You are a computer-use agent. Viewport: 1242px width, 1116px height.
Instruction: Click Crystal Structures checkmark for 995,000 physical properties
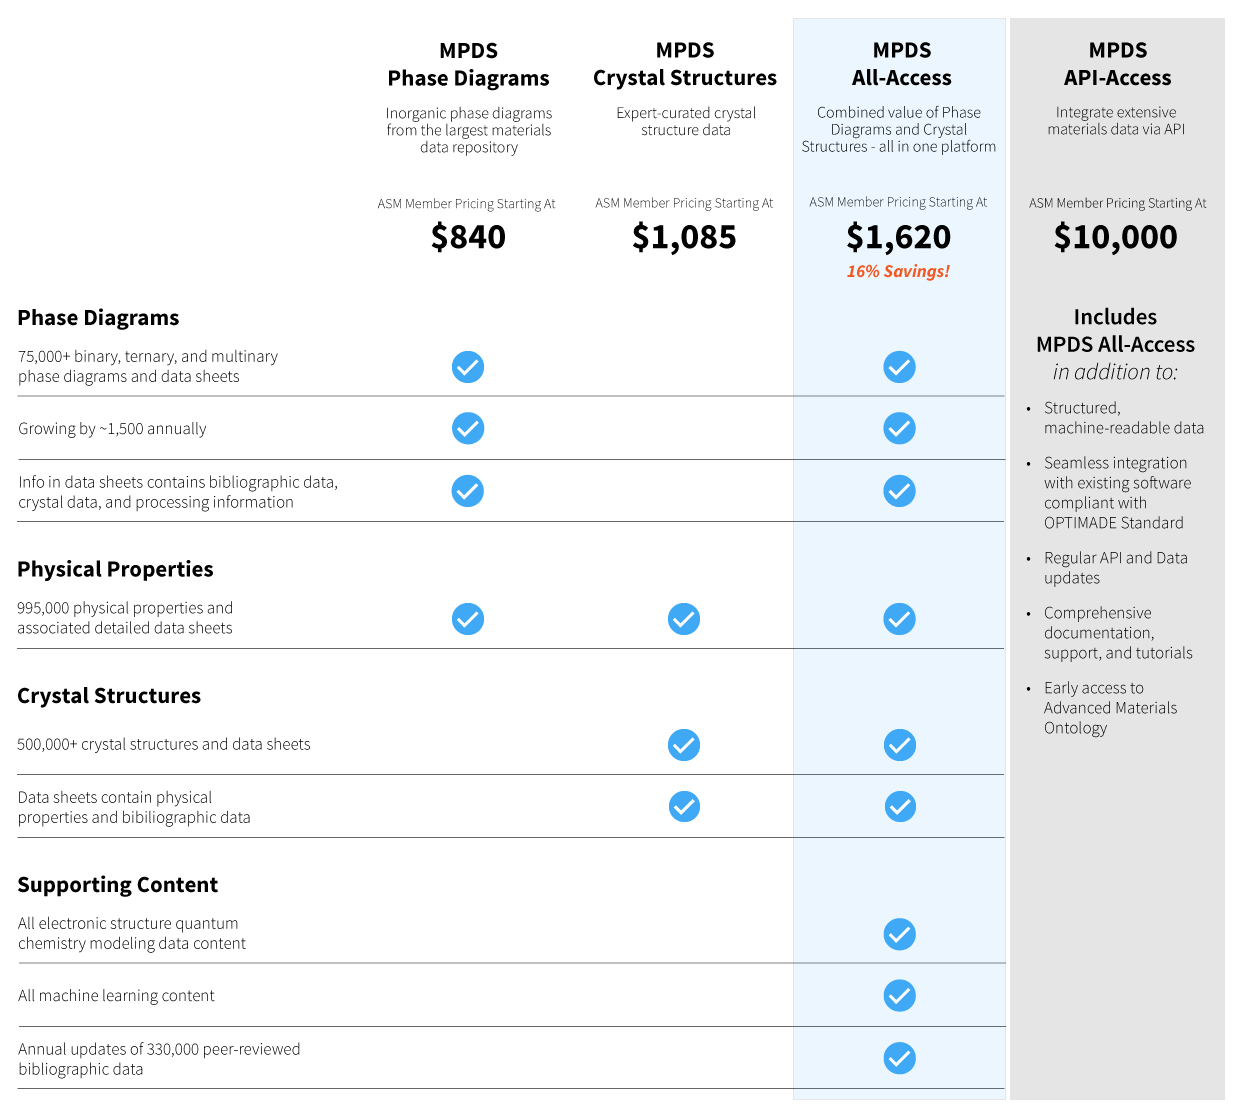pyautogui.click(x=684, y=619)
